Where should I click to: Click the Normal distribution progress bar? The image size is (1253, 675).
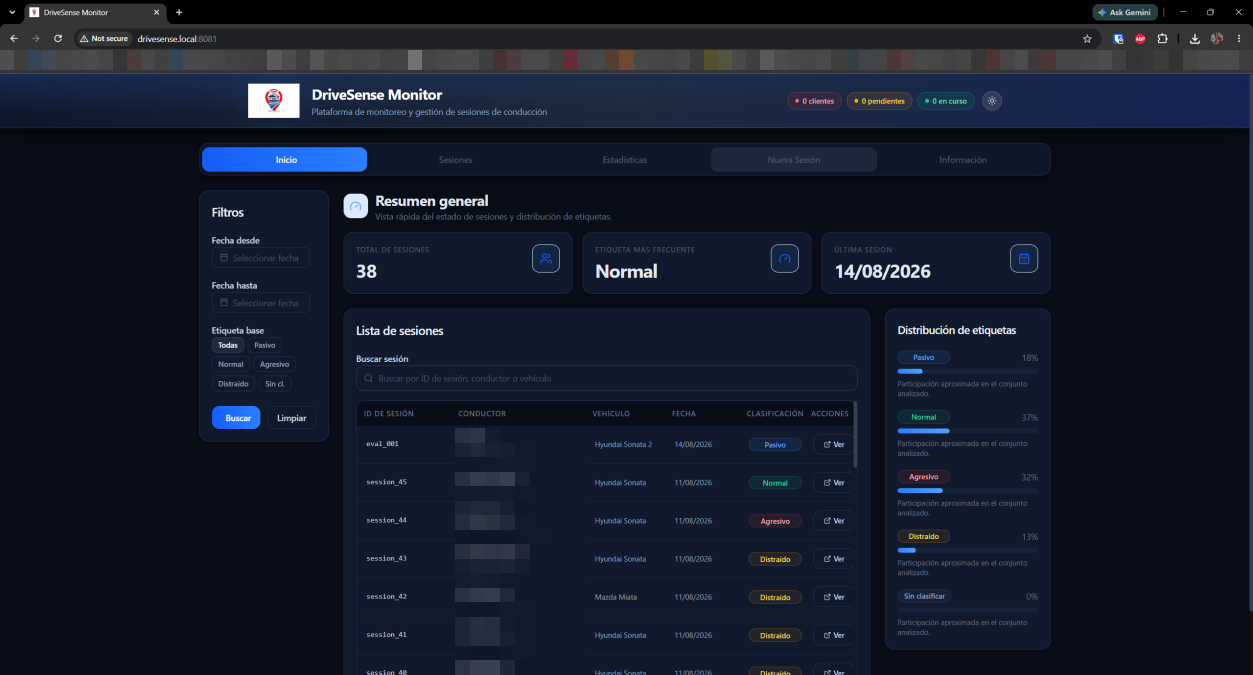pyautogui.click(x=967, y=431)
